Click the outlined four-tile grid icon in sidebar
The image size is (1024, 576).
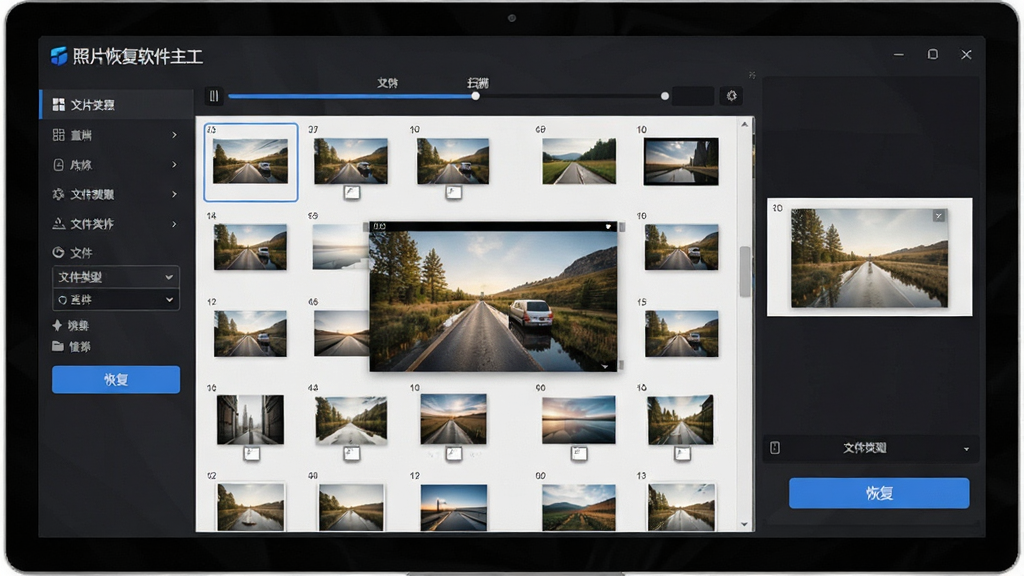tap(59, 135)
